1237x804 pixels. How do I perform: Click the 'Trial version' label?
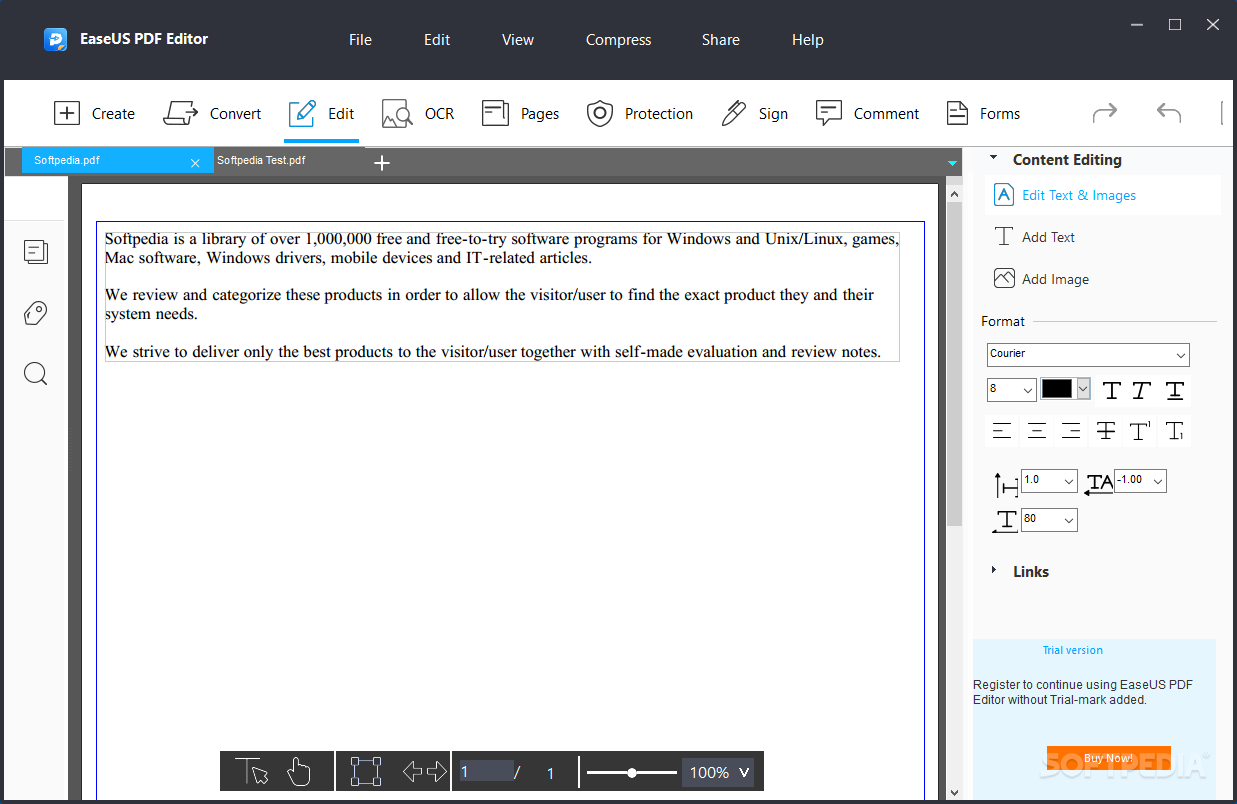(1072, 650)
